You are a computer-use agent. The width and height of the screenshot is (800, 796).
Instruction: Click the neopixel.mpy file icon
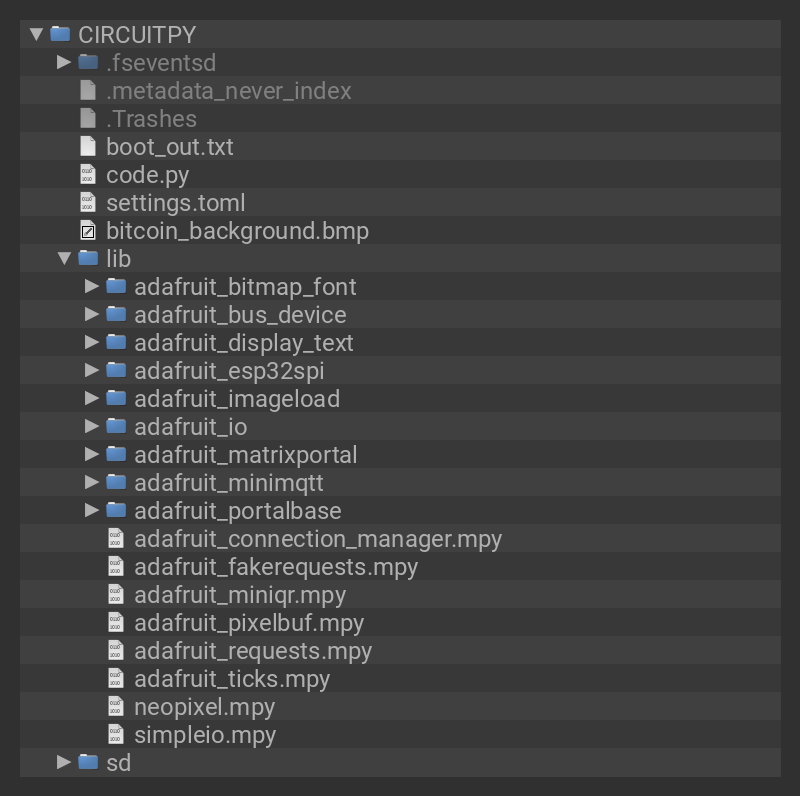pos(116,706)
